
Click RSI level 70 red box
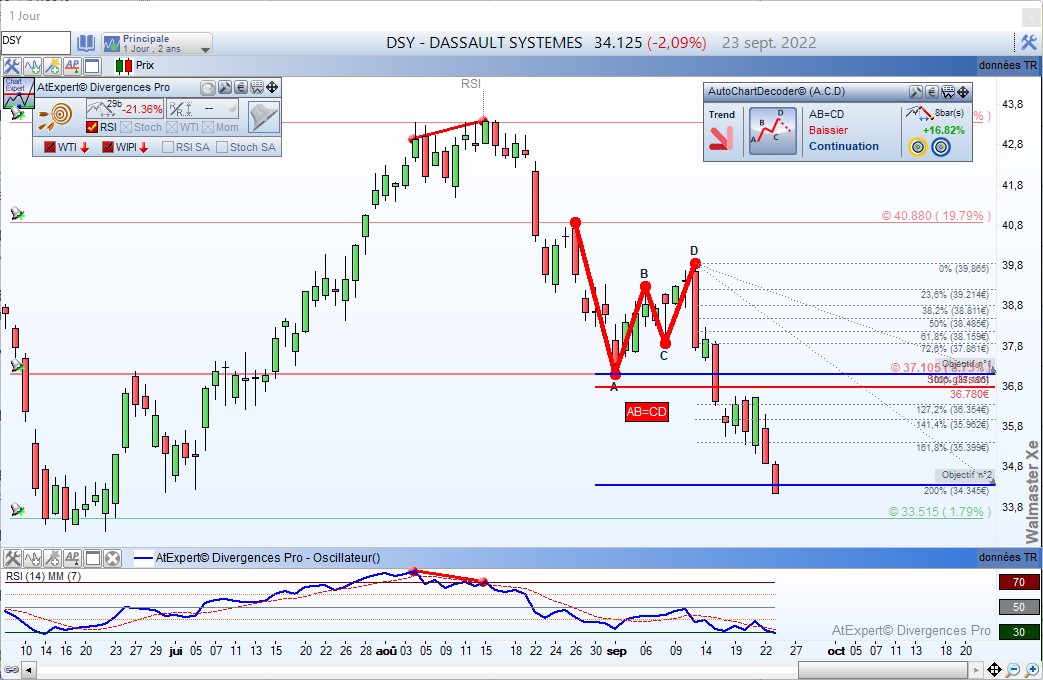coord(1018,582)
